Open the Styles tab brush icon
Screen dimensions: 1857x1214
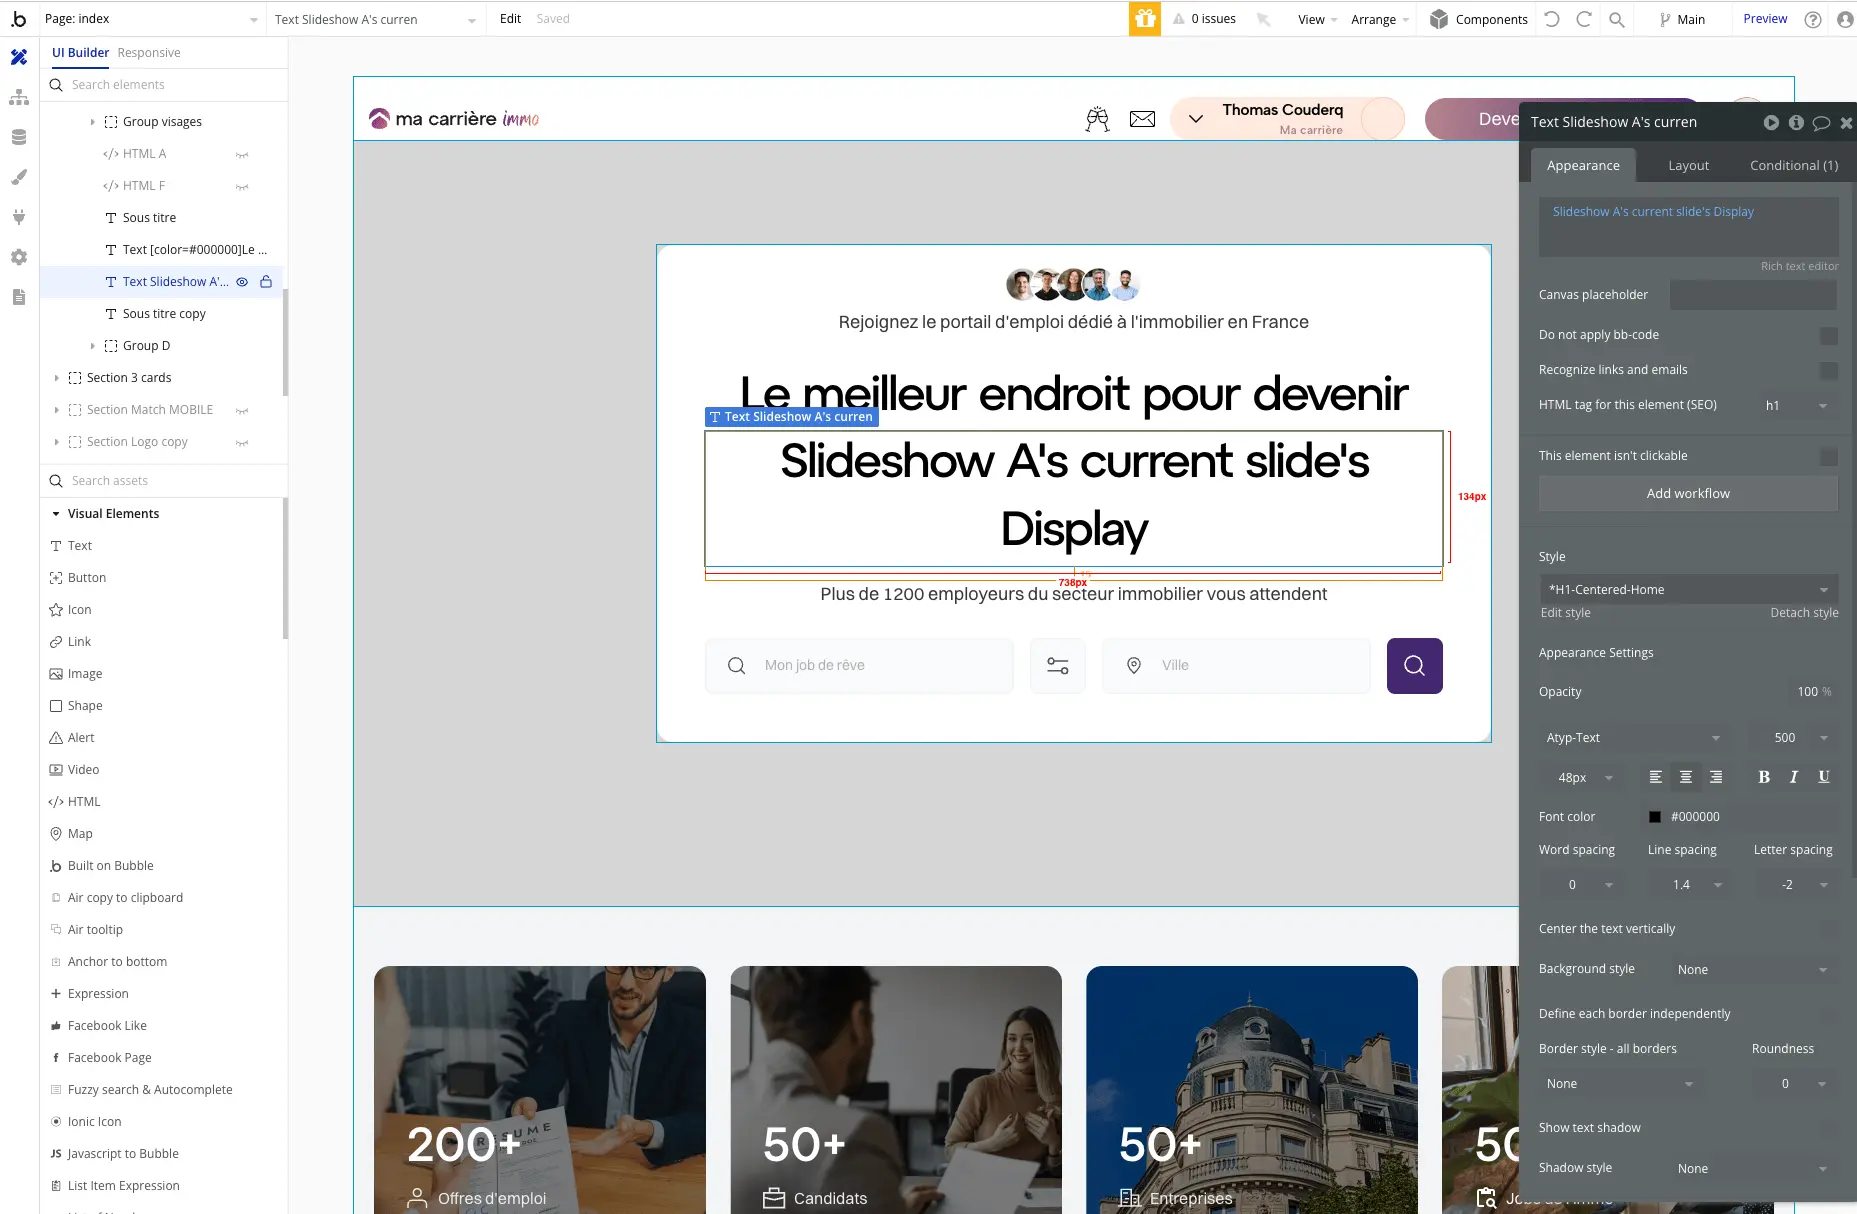pos(19,177)
